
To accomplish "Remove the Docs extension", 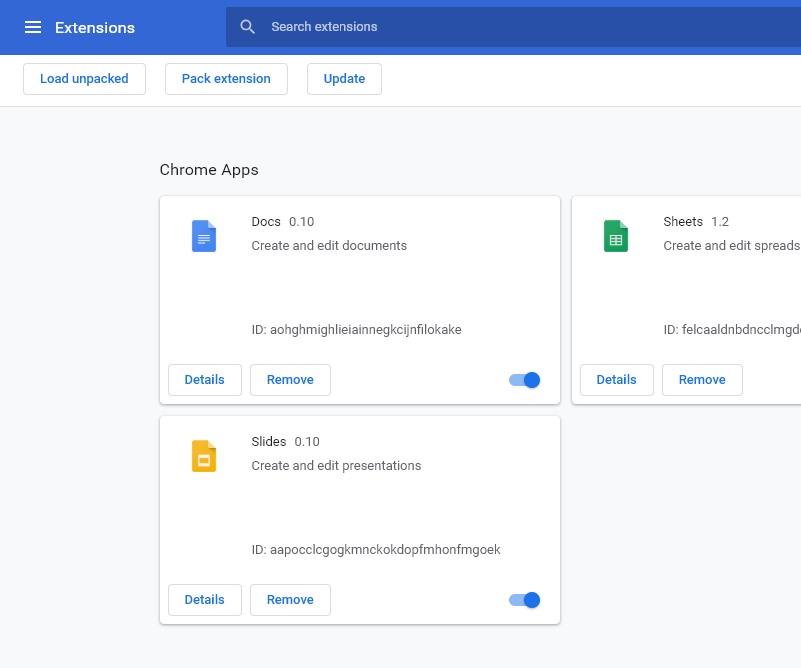I will pyautogui.click(x=290, y=380).
